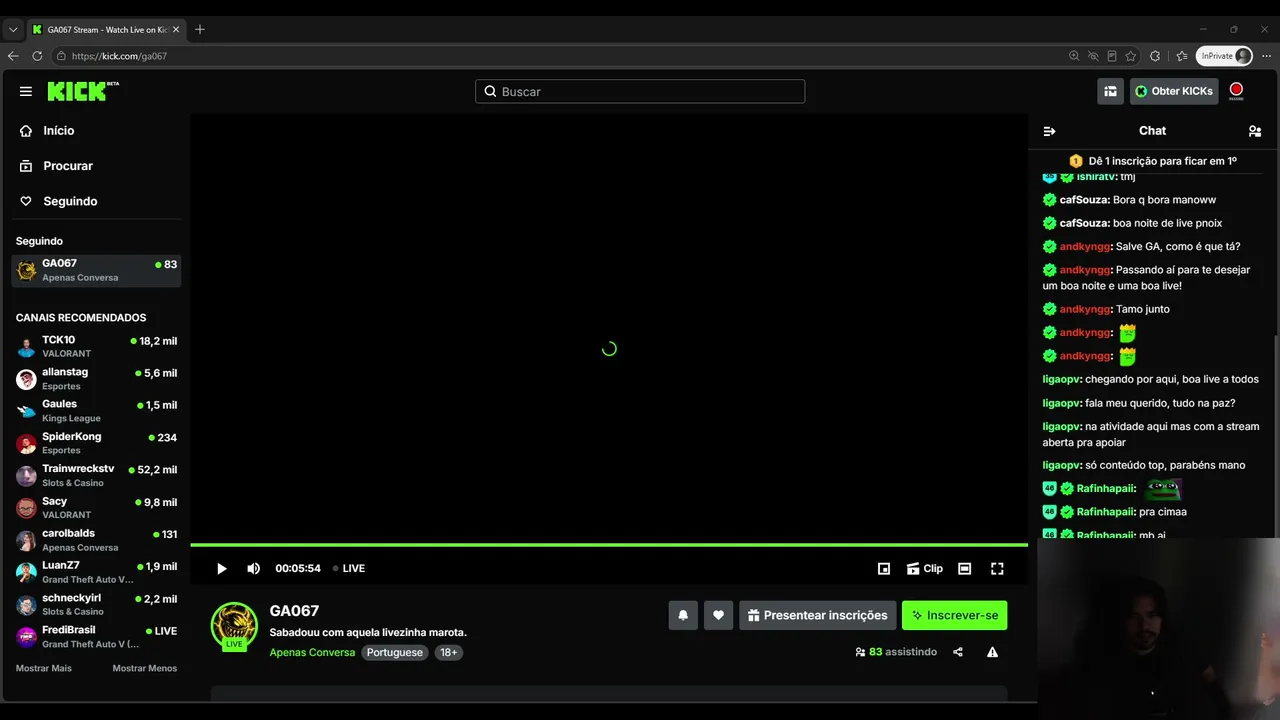Open the Kick hamburger menu

pos(26,91)
